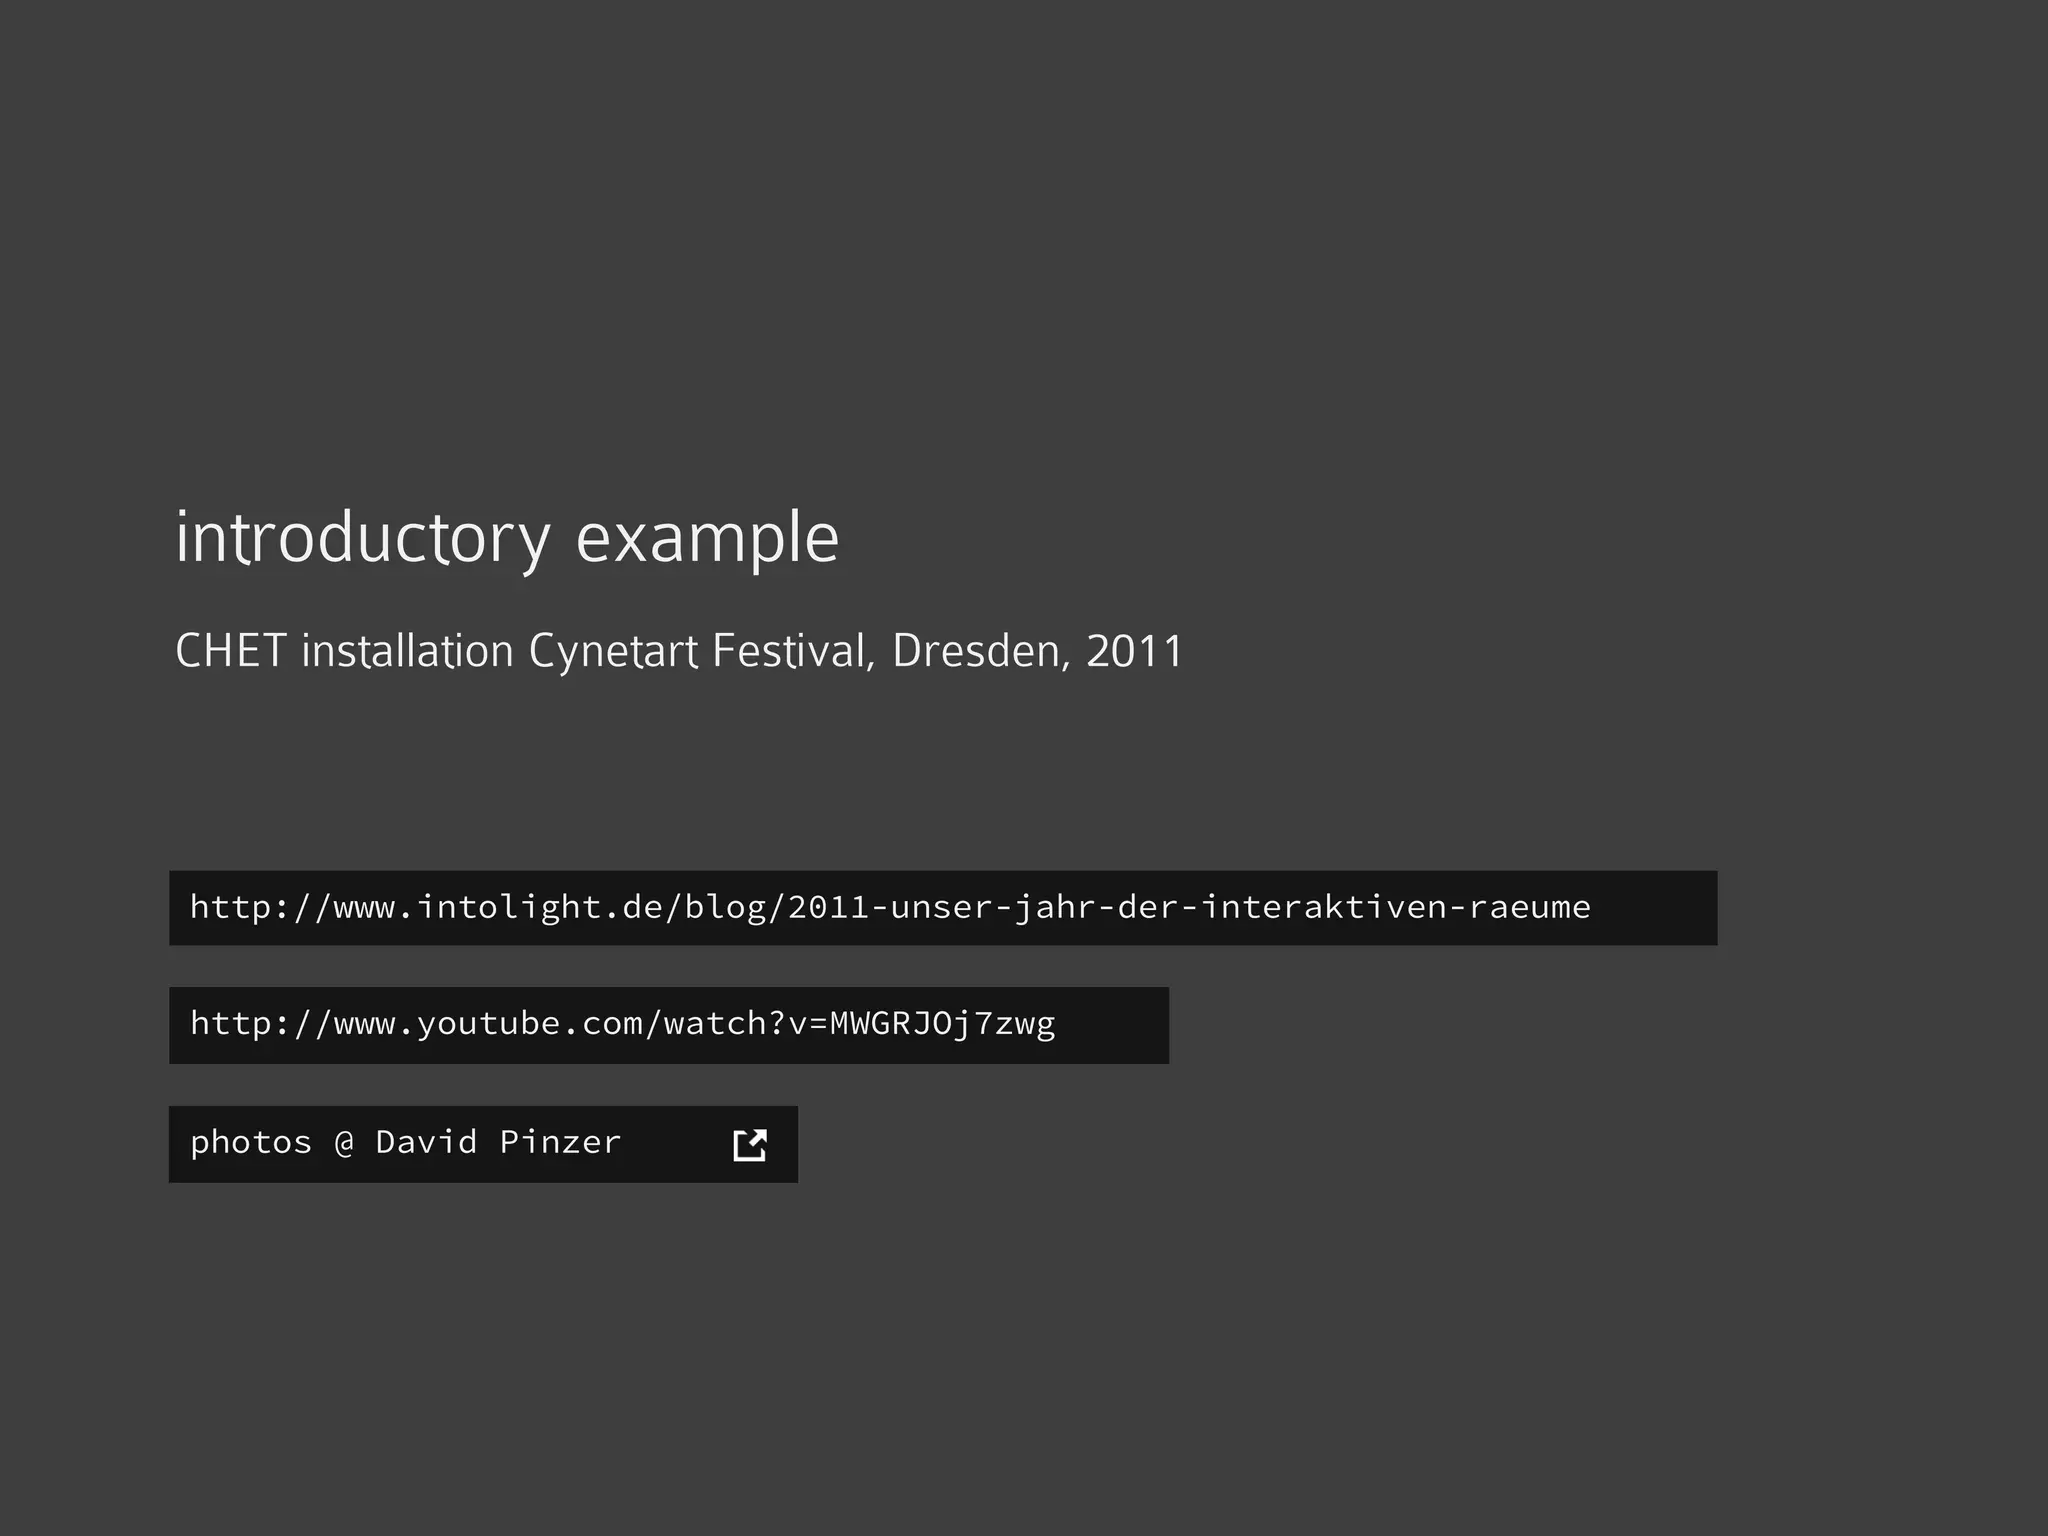
Task: Click the year '2011' in the subtitle
Action: click(x=1135, y=651)
